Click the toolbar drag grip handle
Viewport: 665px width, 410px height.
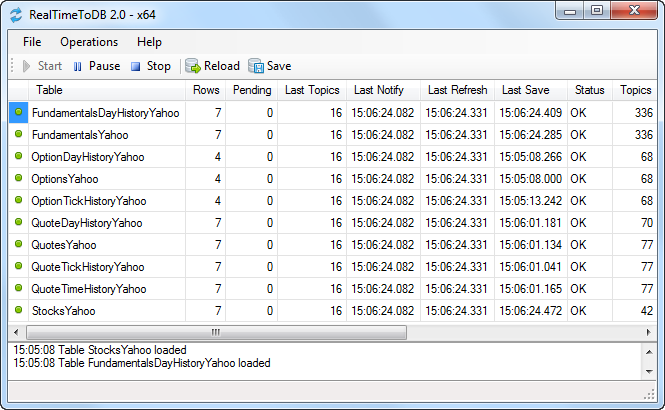pyautogui.click(x=12, y=66)
